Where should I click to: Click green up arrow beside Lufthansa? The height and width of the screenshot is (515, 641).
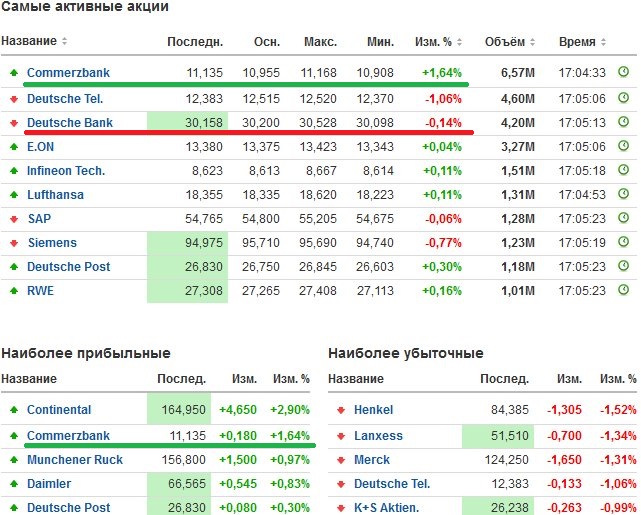click(14, 195)
